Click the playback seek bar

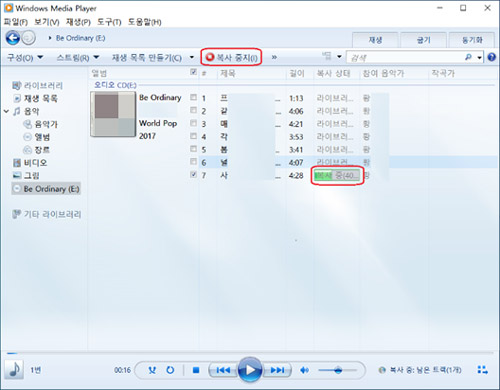point(250,353)
